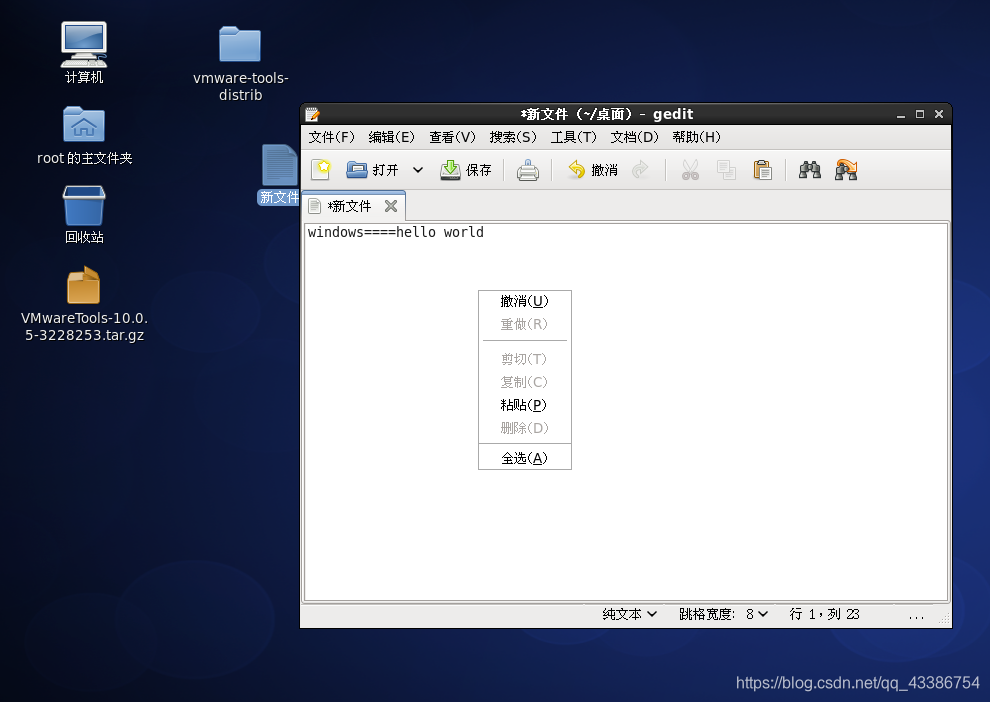Open the 帮助(H) menu
Screen dimensions: 990x702
[x=696, y=137]
